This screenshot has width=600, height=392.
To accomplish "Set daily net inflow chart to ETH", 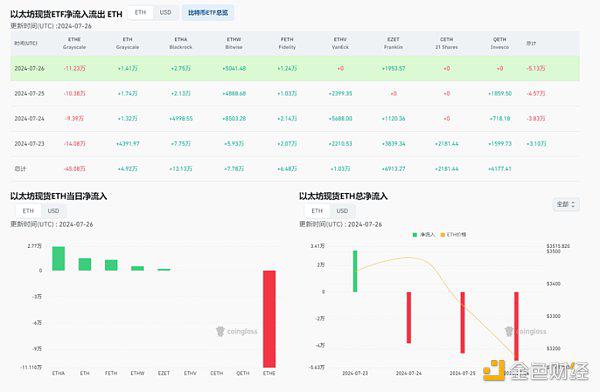I will 28,211.
